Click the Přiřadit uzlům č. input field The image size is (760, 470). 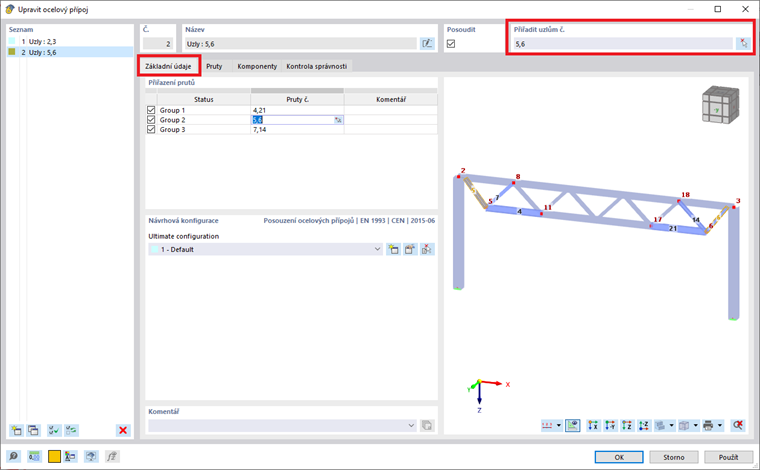[x=623, y=44]
